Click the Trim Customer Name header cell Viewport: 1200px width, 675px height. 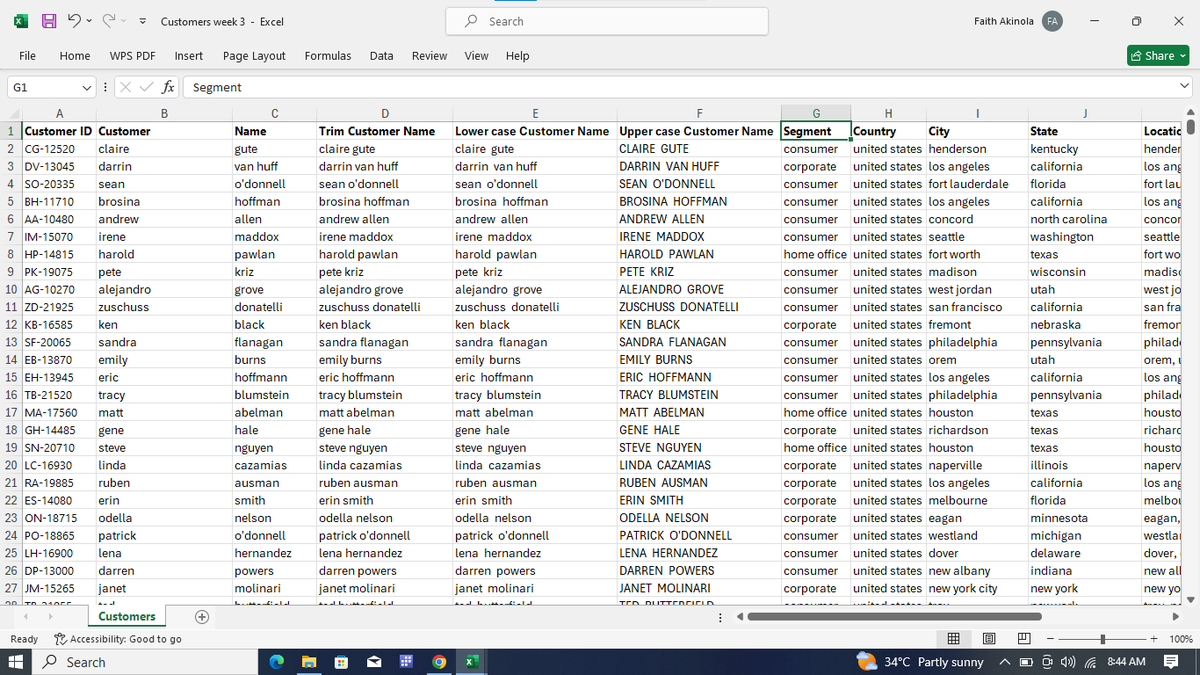point(384,131)
